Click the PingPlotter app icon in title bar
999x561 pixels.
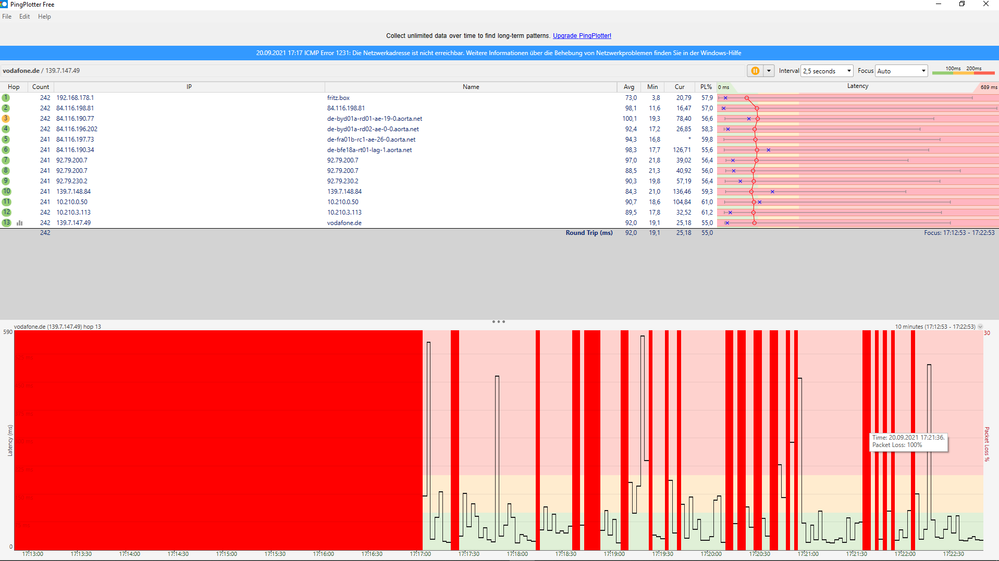coord(4,4)
